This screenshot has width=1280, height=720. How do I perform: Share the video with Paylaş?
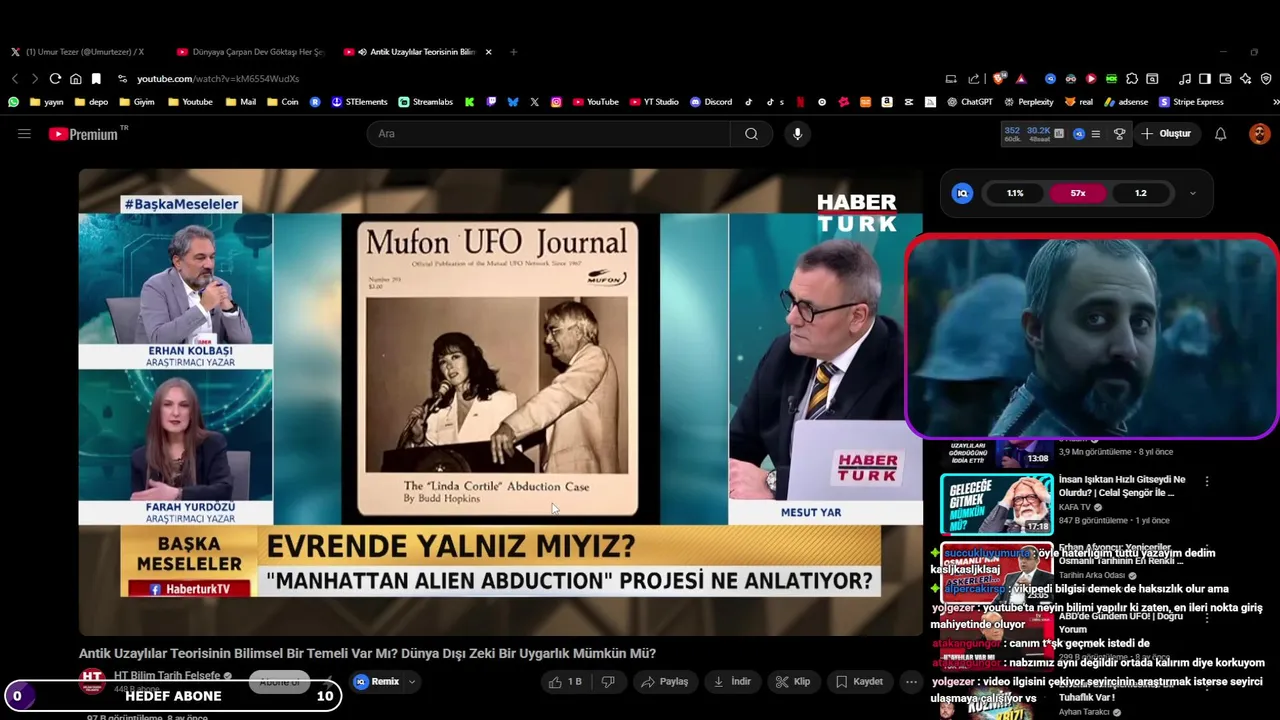[x=664, y=681]
